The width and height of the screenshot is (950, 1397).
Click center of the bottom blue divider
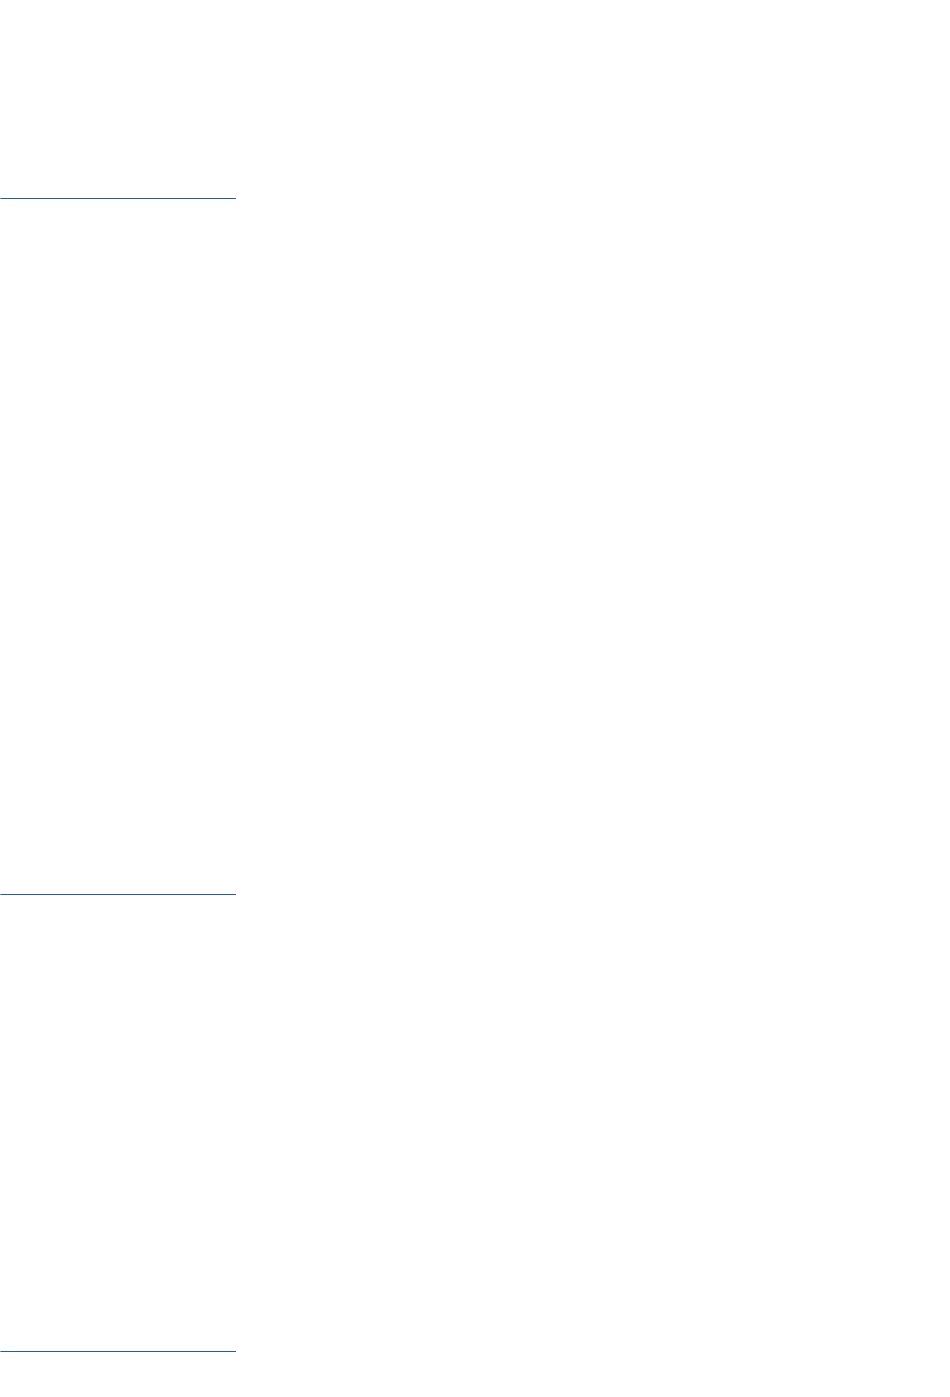[x=118, y=1351]
